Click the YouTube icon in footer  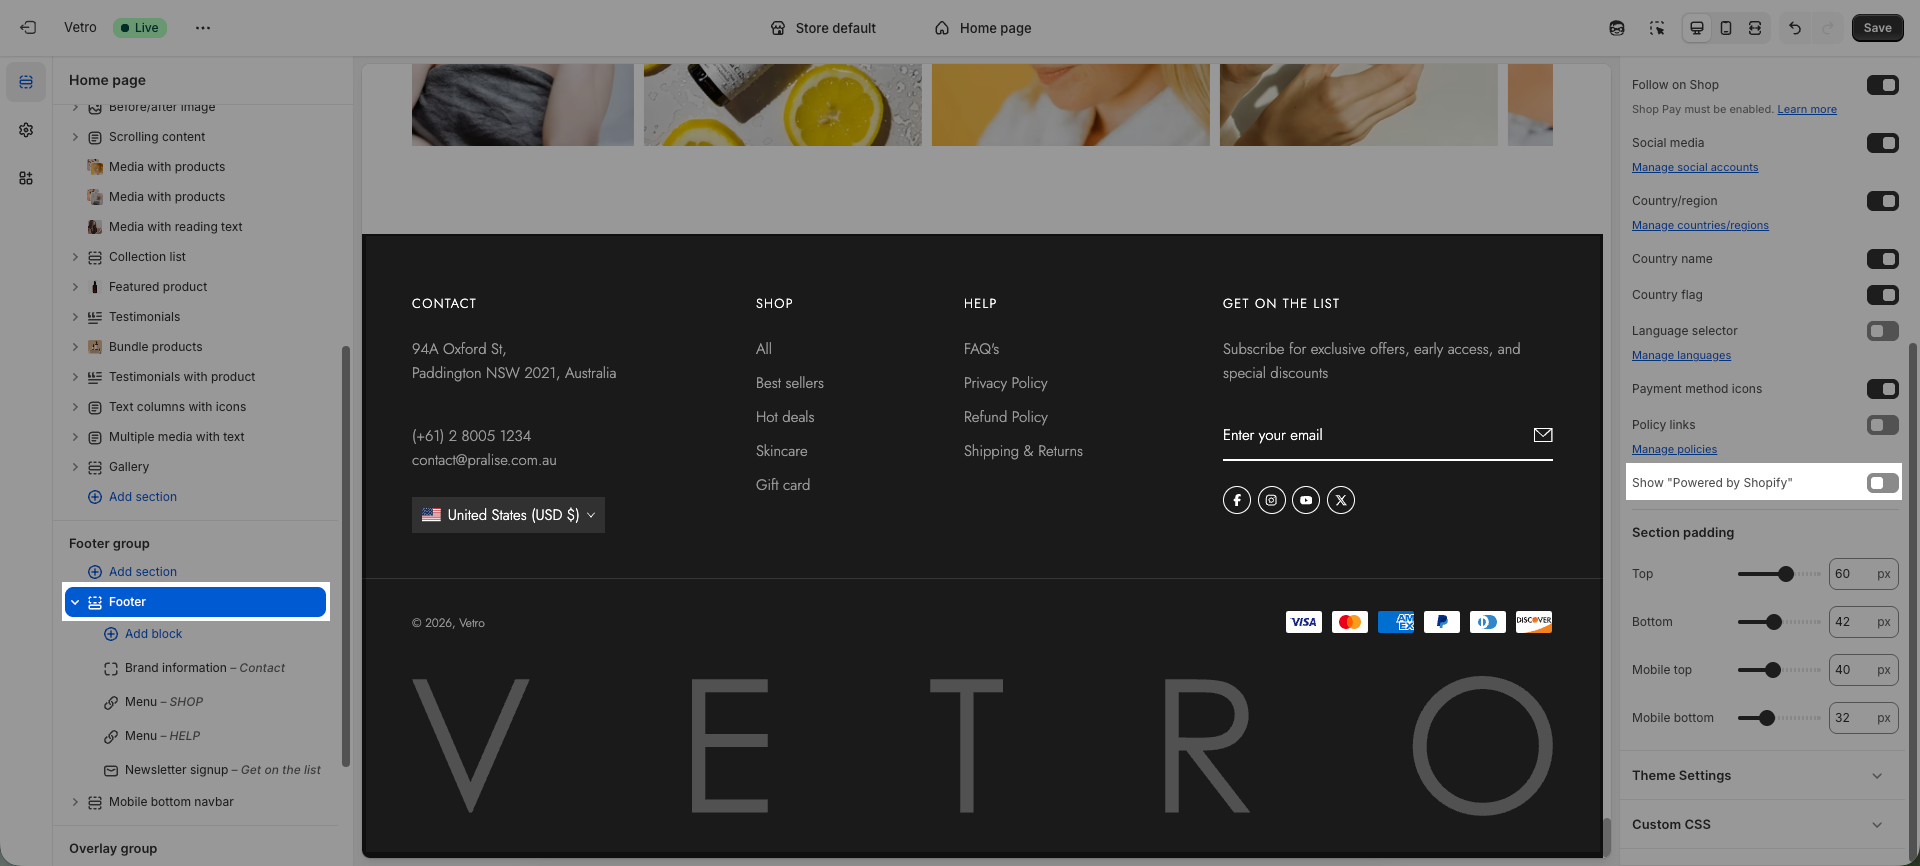point(1306,500)
